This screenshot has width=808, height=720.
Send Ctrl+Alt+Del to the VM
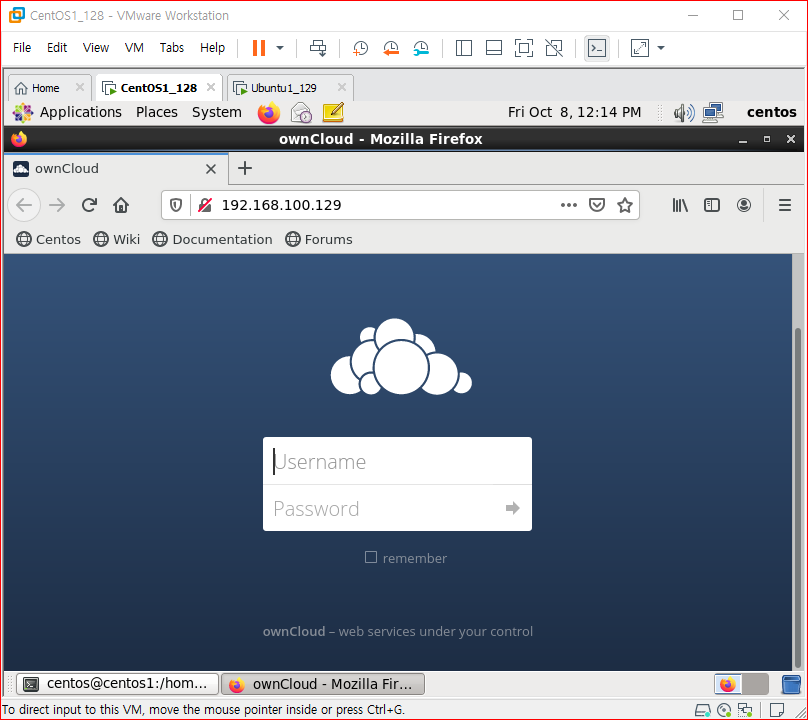click(x=318, y=48)
